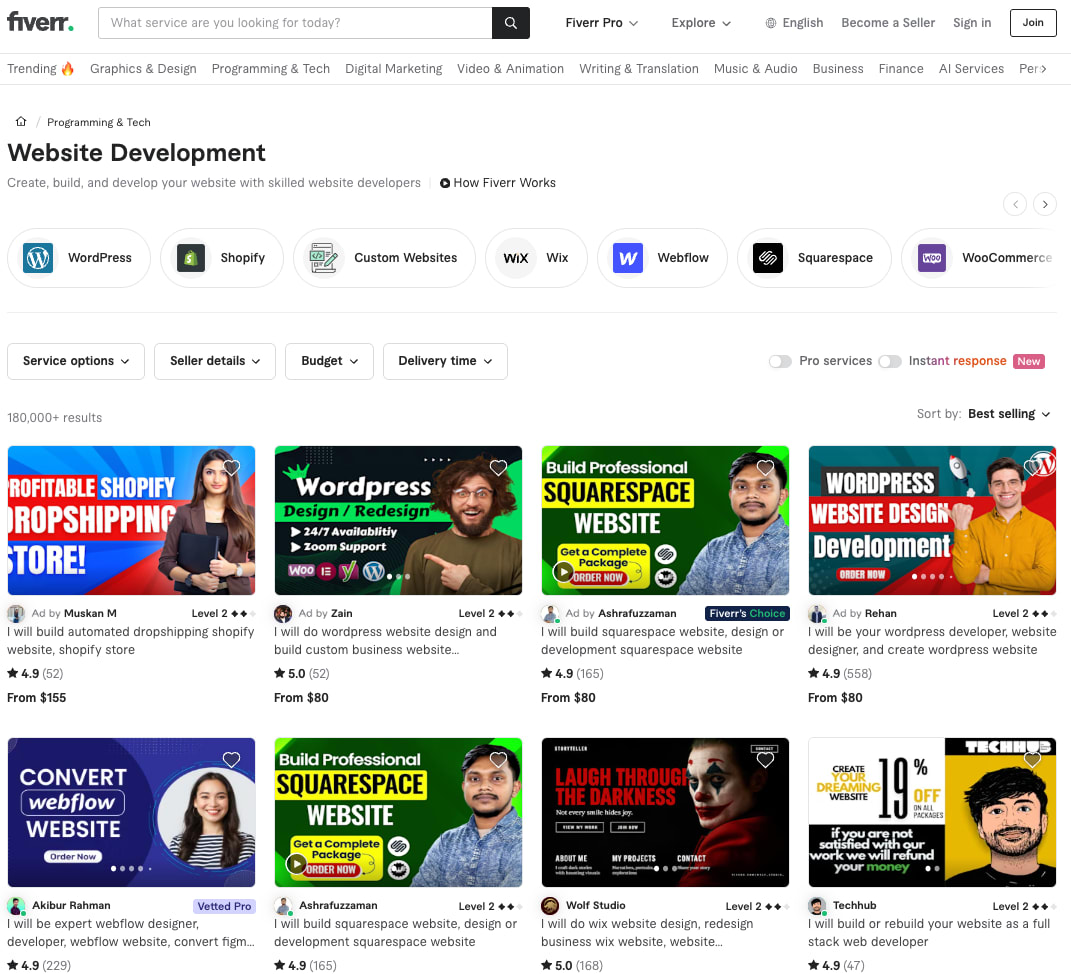
Task: Click the Fiverr logo
Action: coord(40,22)
